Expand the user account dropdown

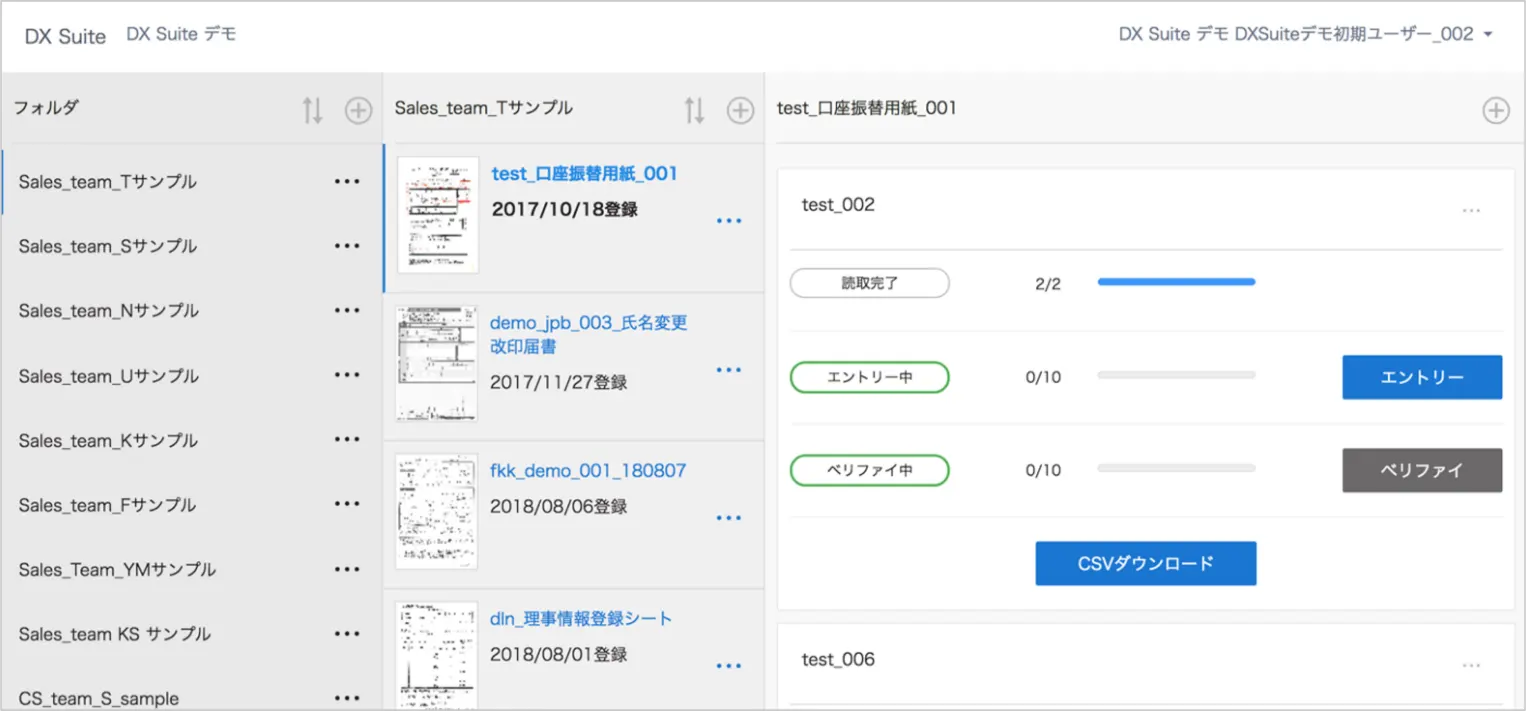click(x=1488, y=35)
